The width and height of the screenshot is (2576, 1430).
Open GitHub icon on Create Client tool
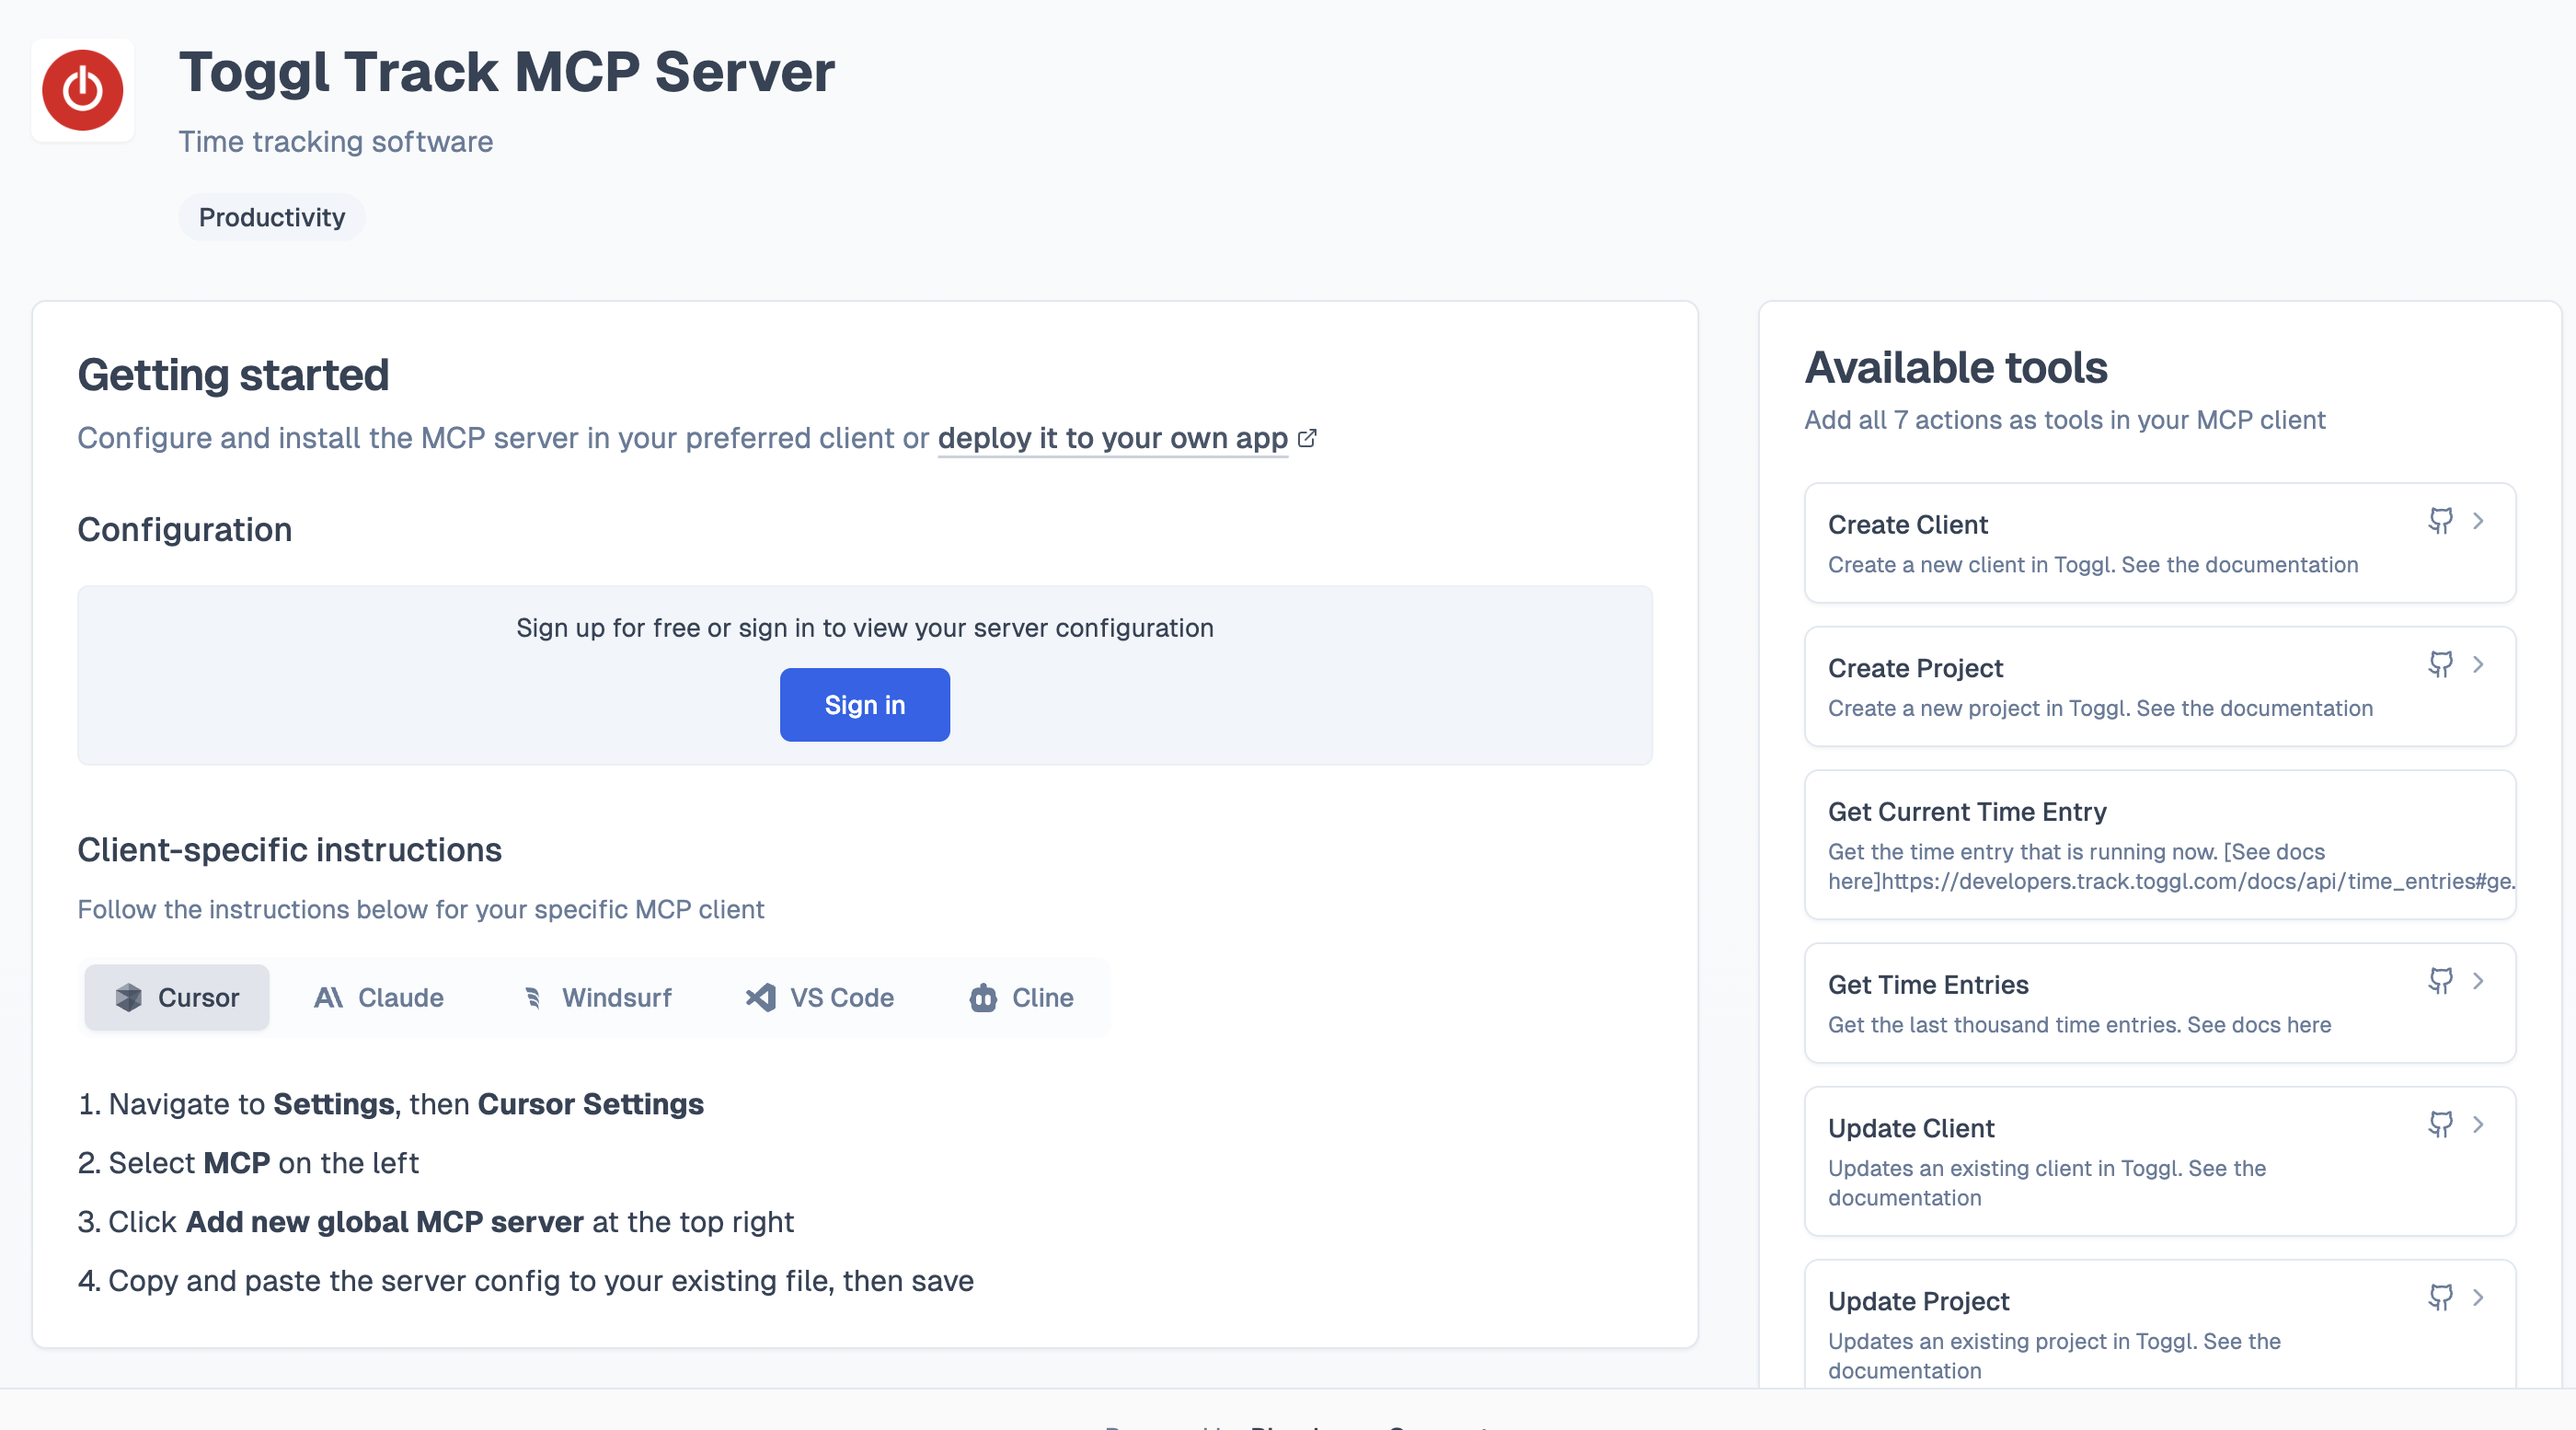point(2440,521)
